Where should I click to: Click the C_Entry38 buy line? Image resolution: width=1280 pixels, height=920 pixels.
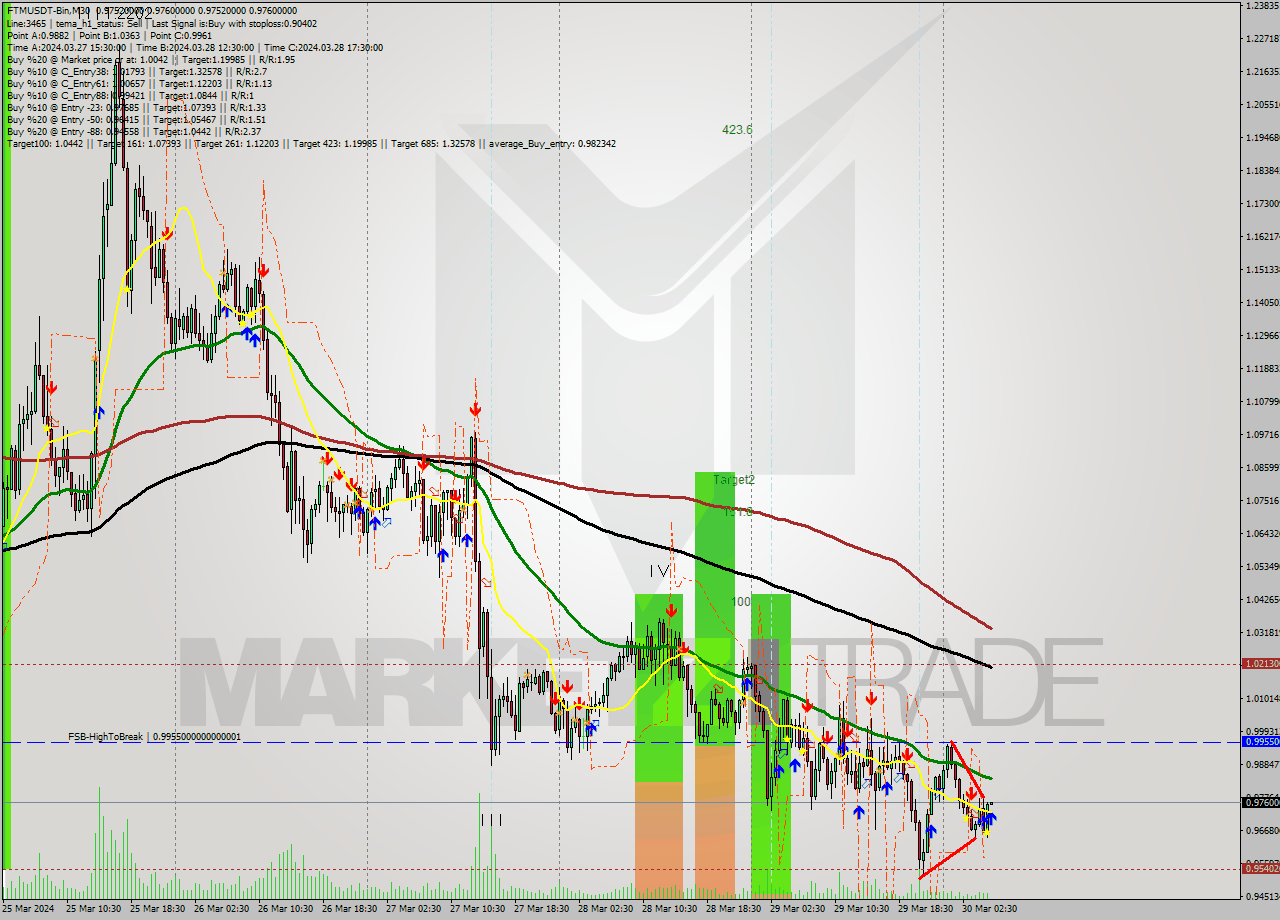coord(135,71)
